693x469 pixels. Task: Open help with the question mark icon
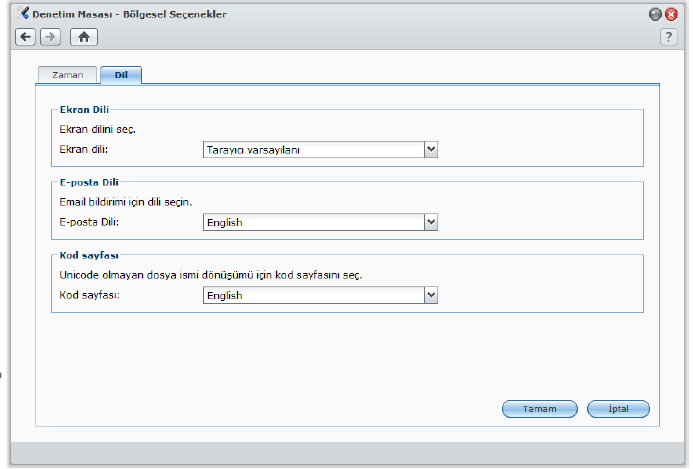[x=669, y=36]
